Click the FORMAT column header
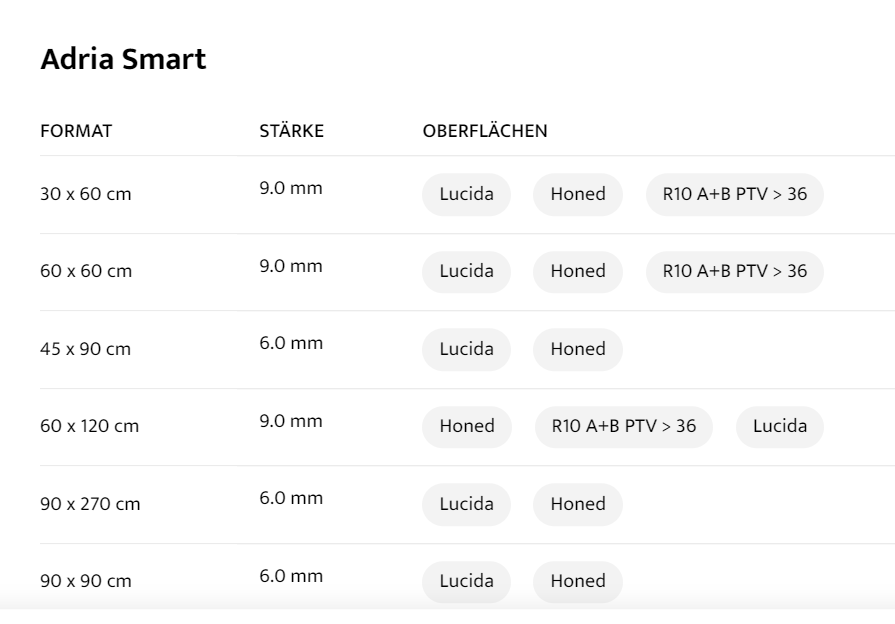 [x=76, y=131]
